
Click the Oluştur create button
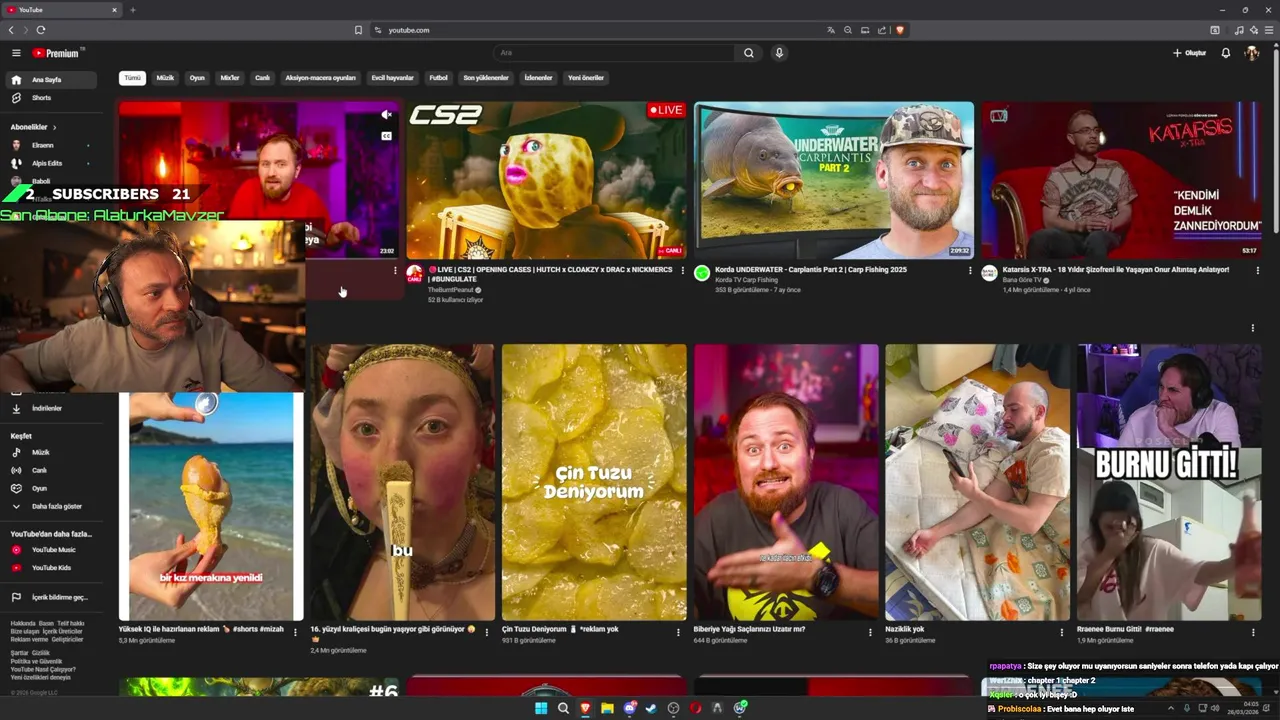(x=1190, y=53)
